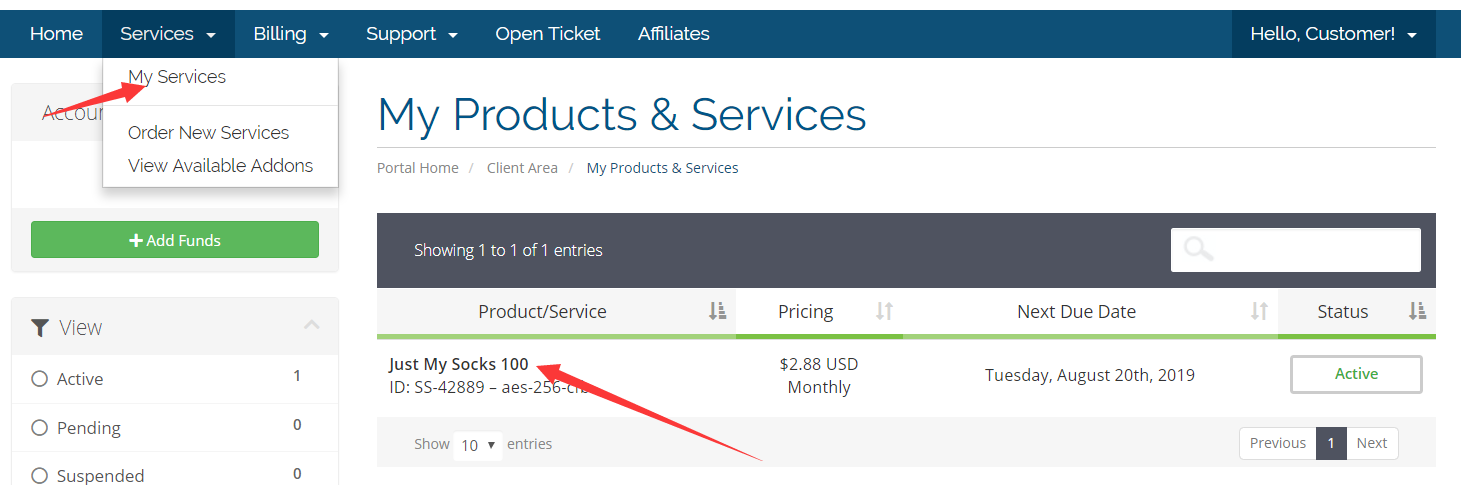
Task: Open the Billing dropdown menu
Action: (290, 34)
